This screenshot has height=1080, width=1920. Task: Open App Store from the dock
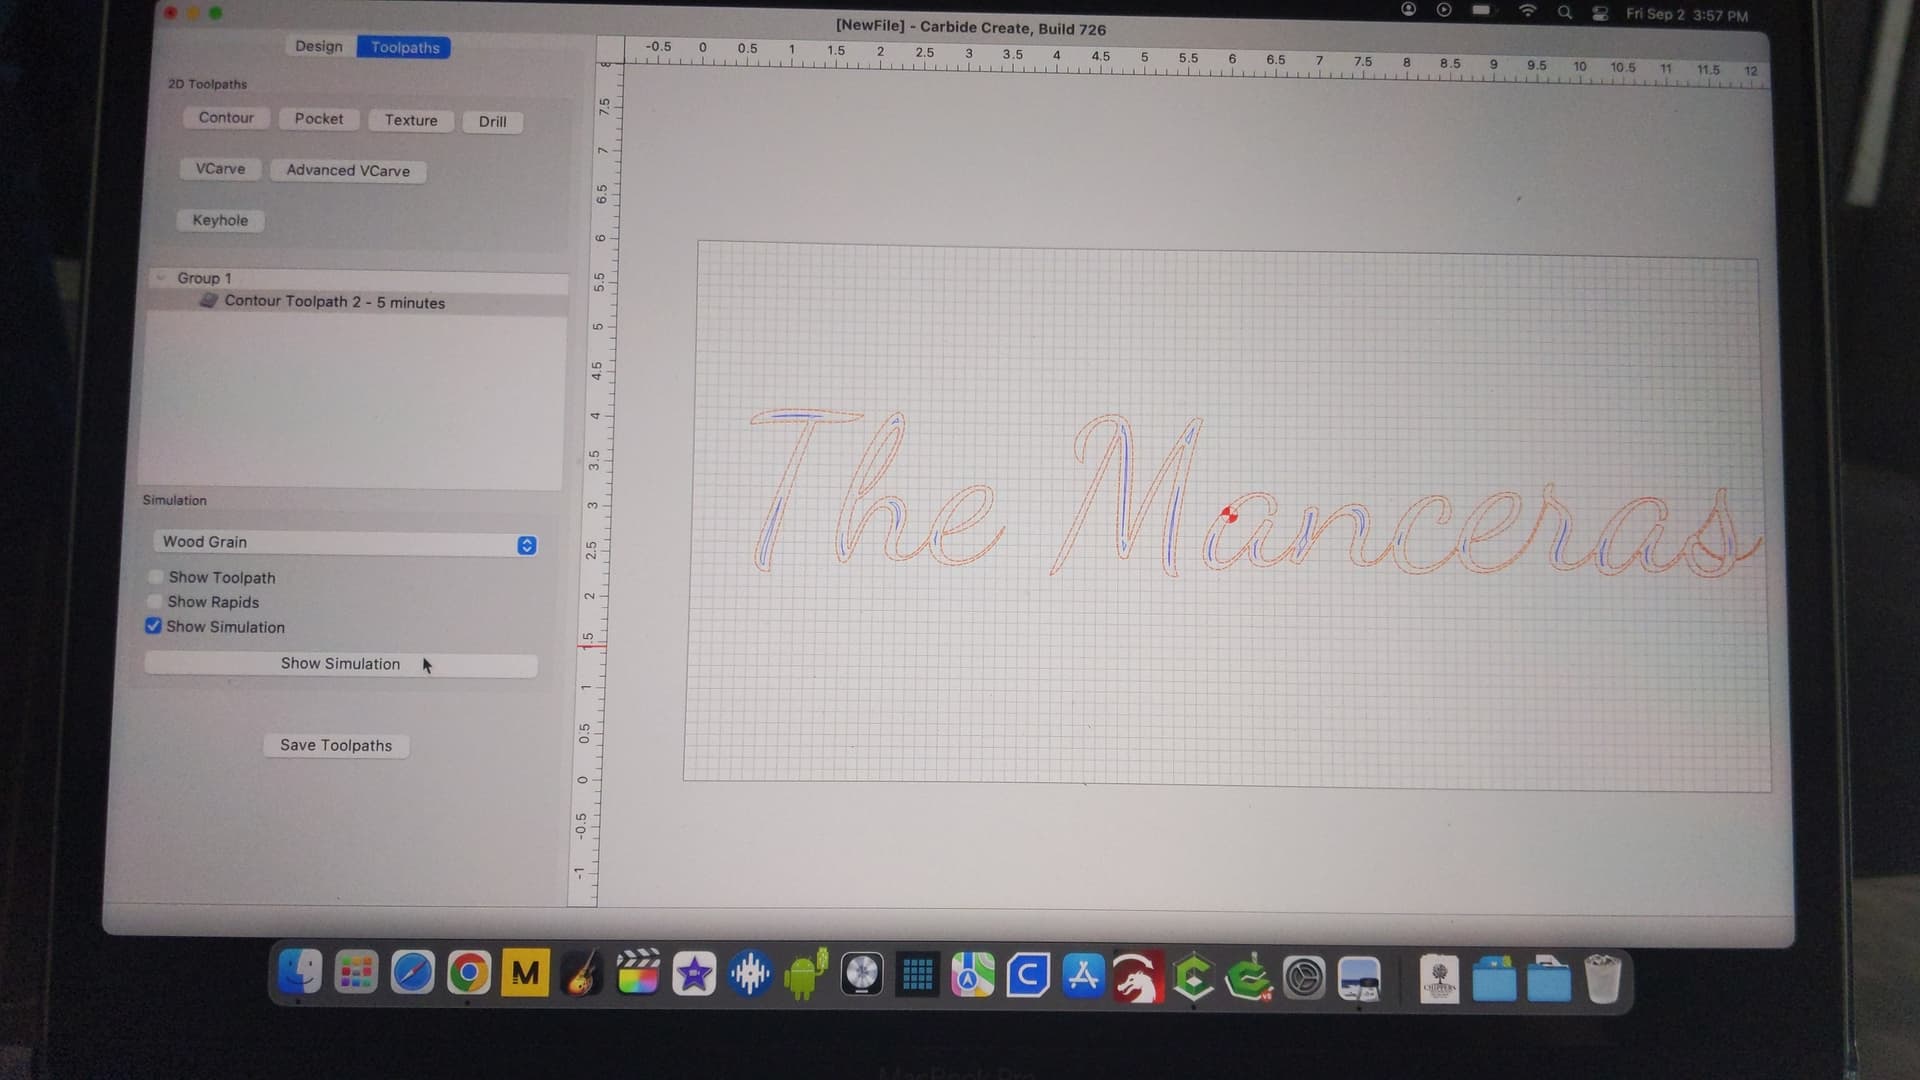(x=1083, y=977)
